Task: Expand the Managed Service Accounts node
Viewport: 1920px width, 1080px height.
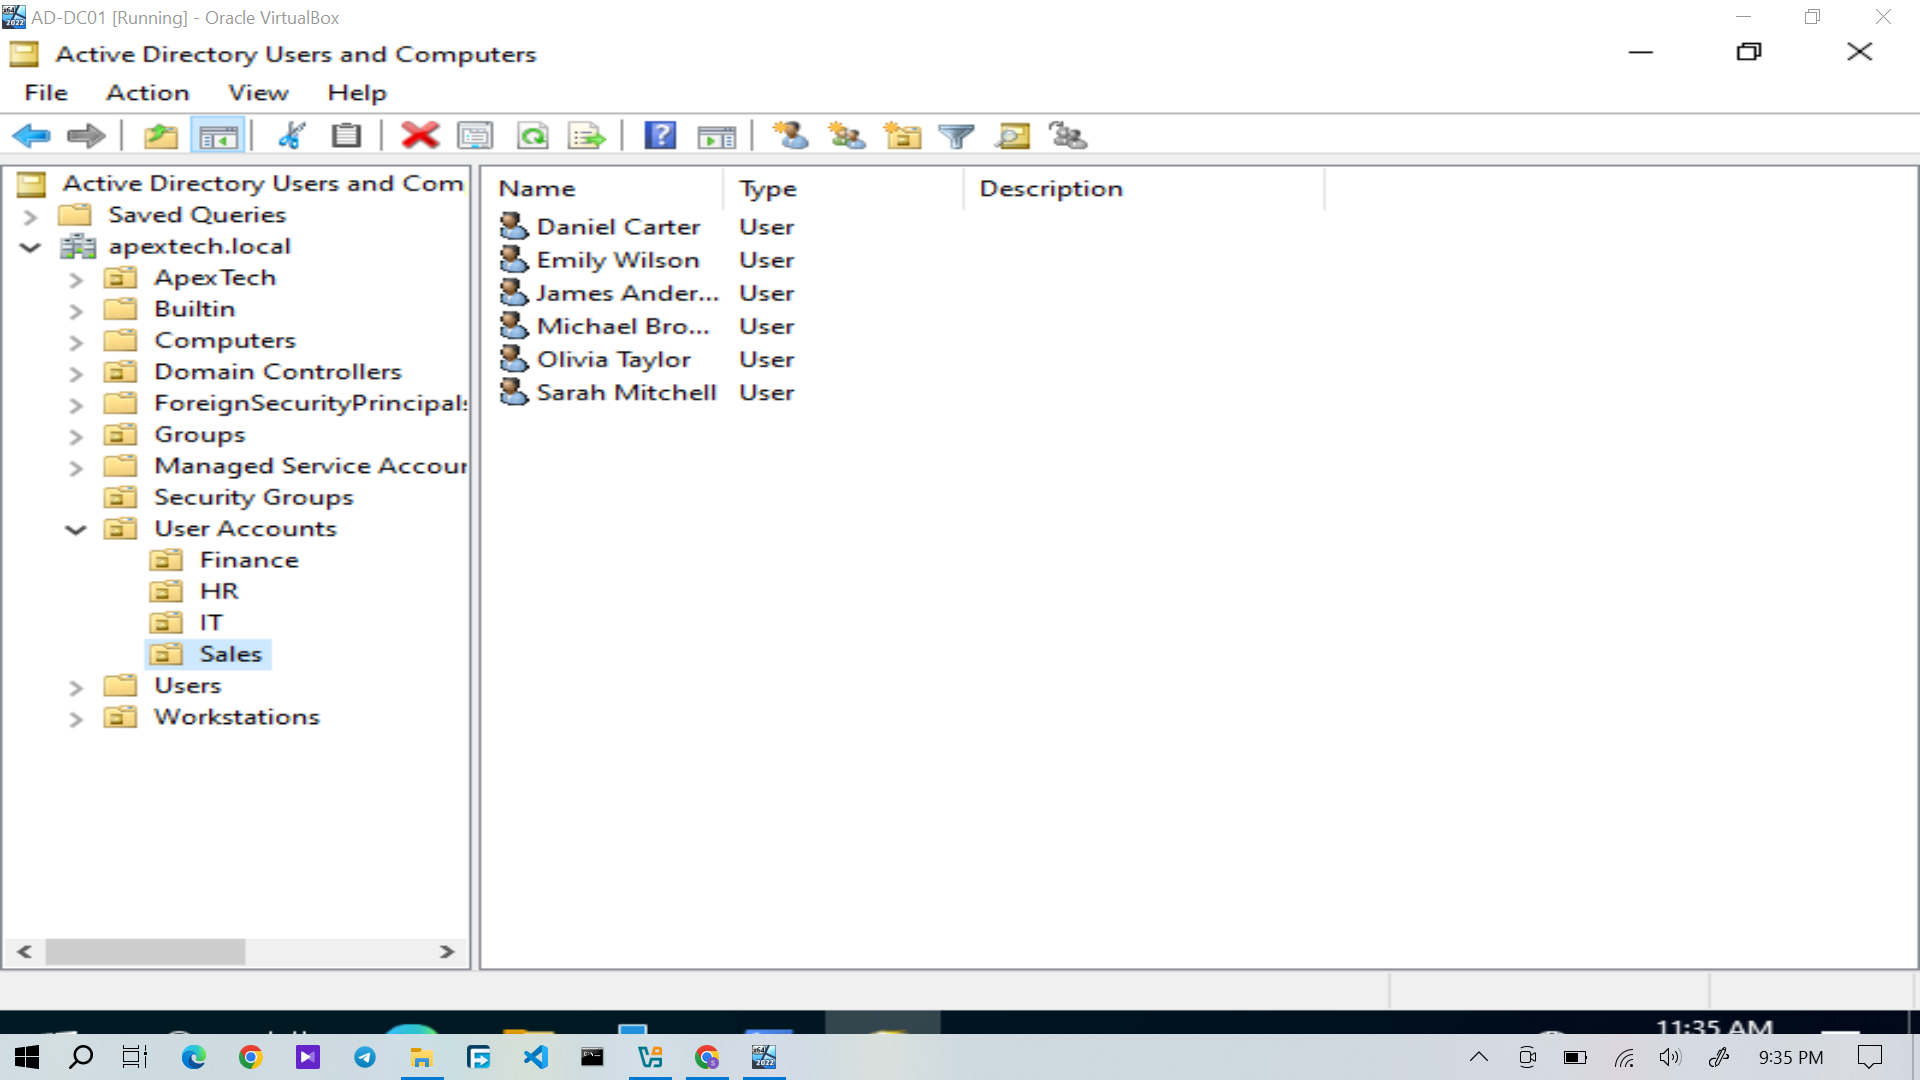Action: tap(76, 467)
